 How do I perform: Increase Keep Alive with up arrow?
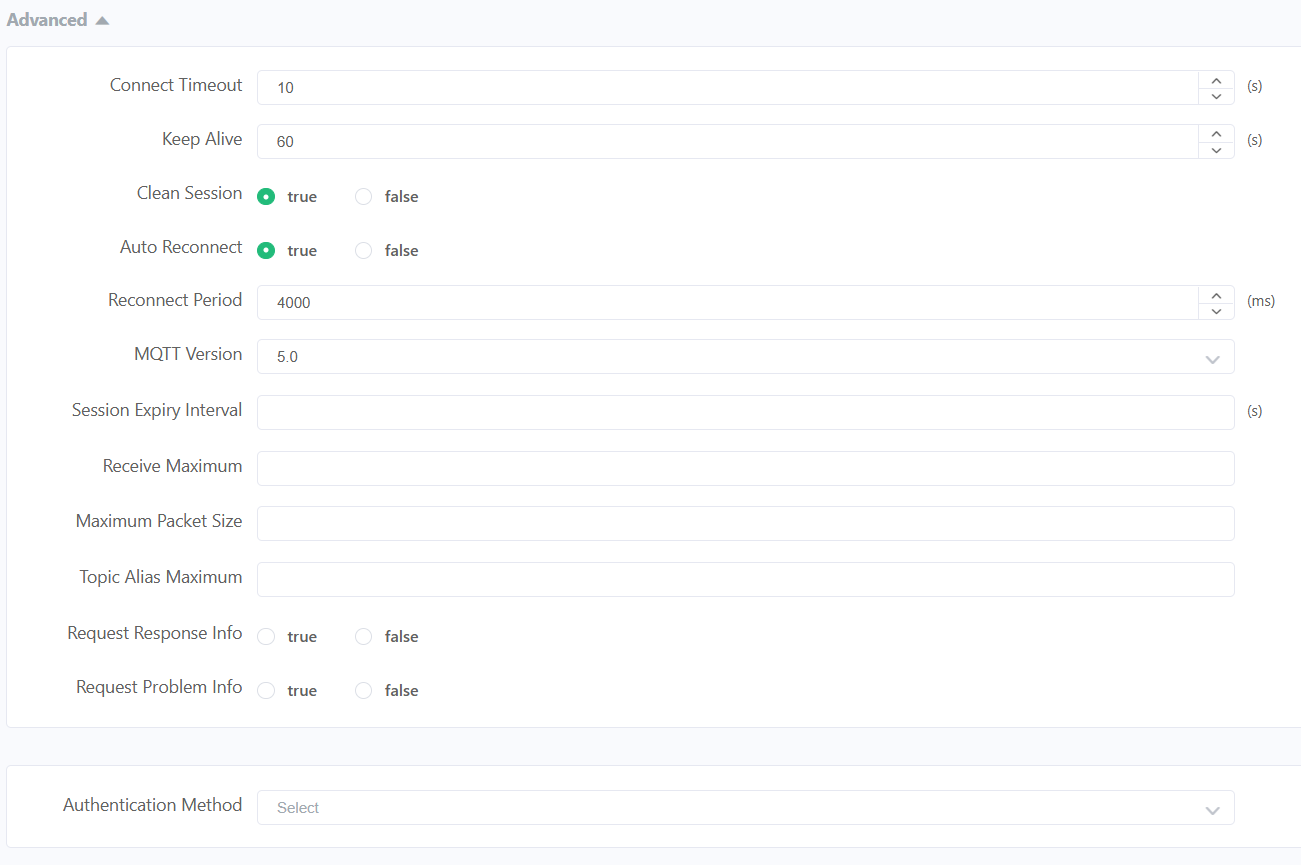coord(1216,133)
